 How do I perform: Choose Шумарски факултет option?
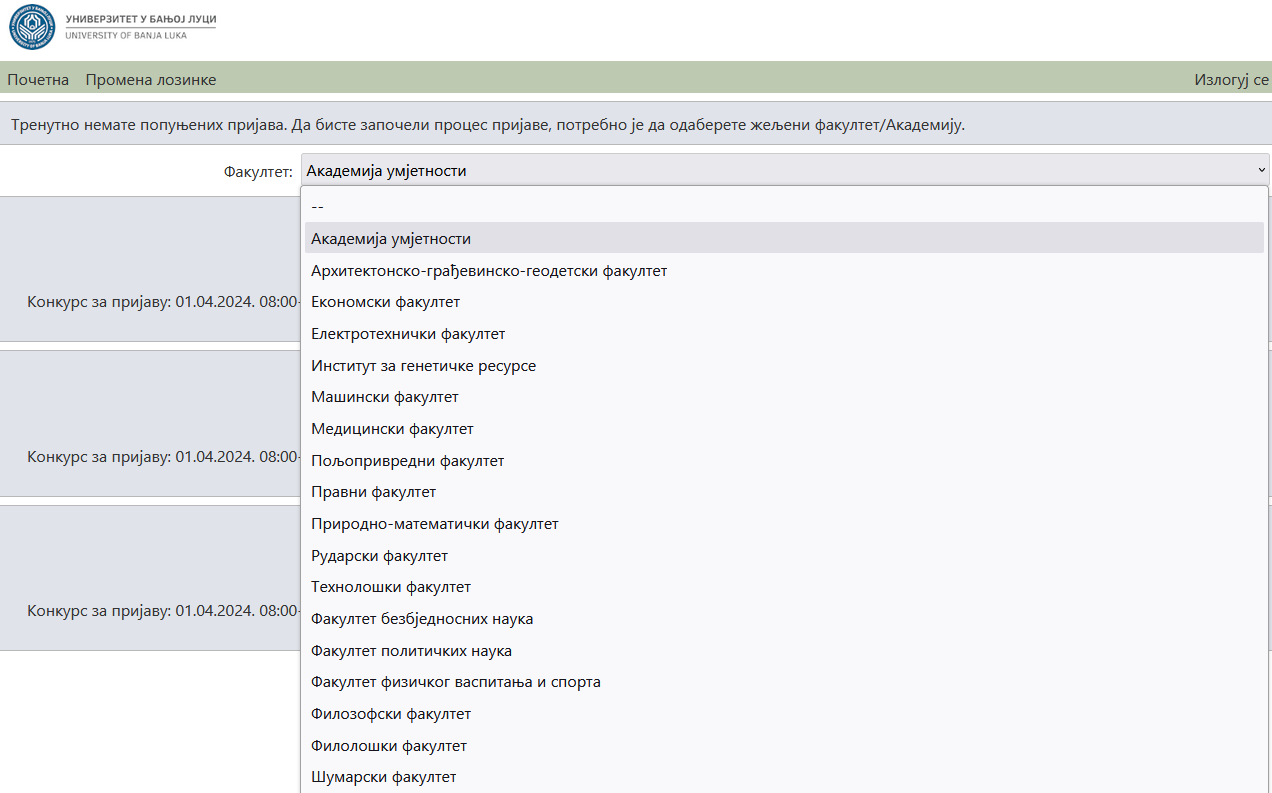point(383,777)
